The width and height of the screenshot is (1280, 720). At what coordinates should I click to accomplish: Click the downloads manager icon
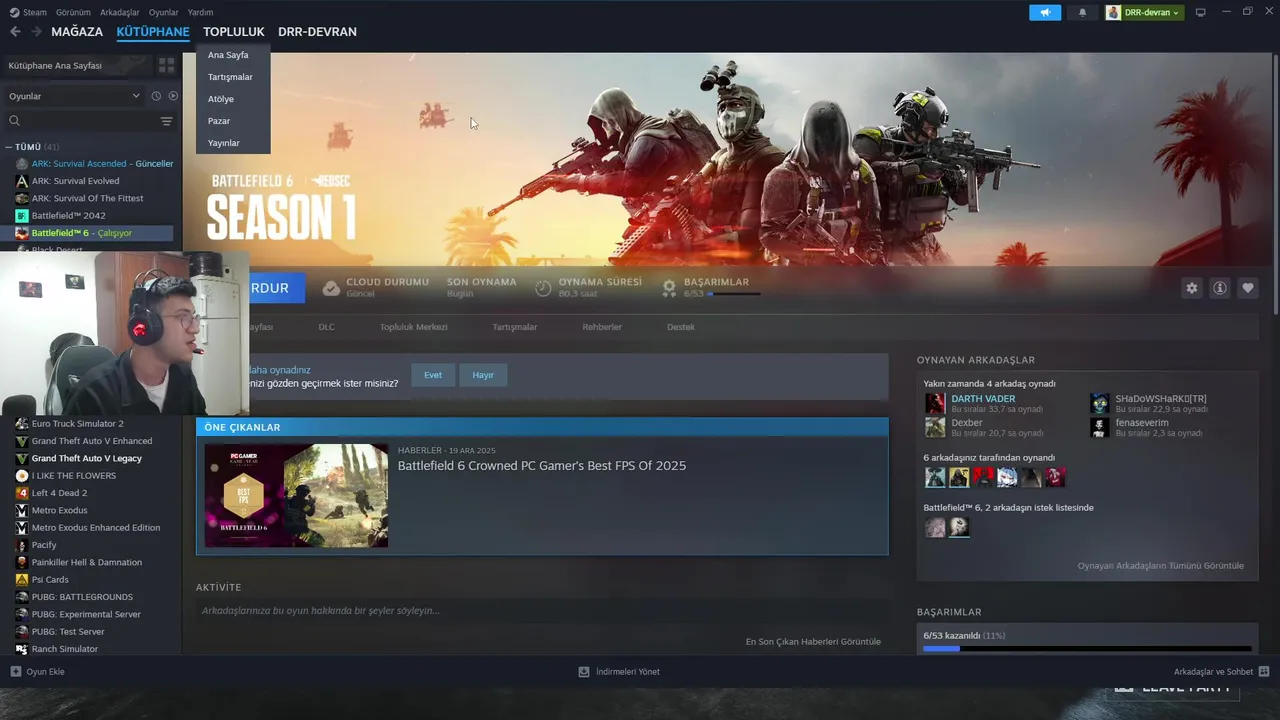[584, 671]
